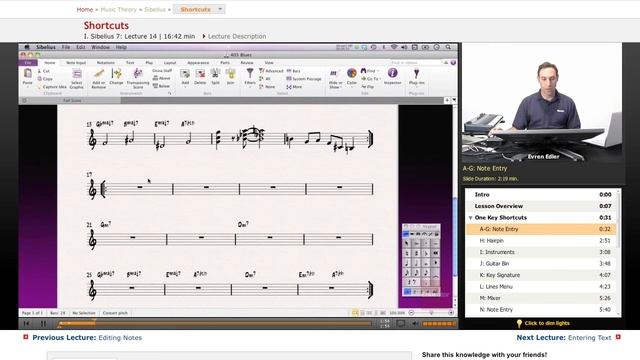Click the video rewind-to-start button
Screen dimensions: 640x360
click(x=27, y=324)
